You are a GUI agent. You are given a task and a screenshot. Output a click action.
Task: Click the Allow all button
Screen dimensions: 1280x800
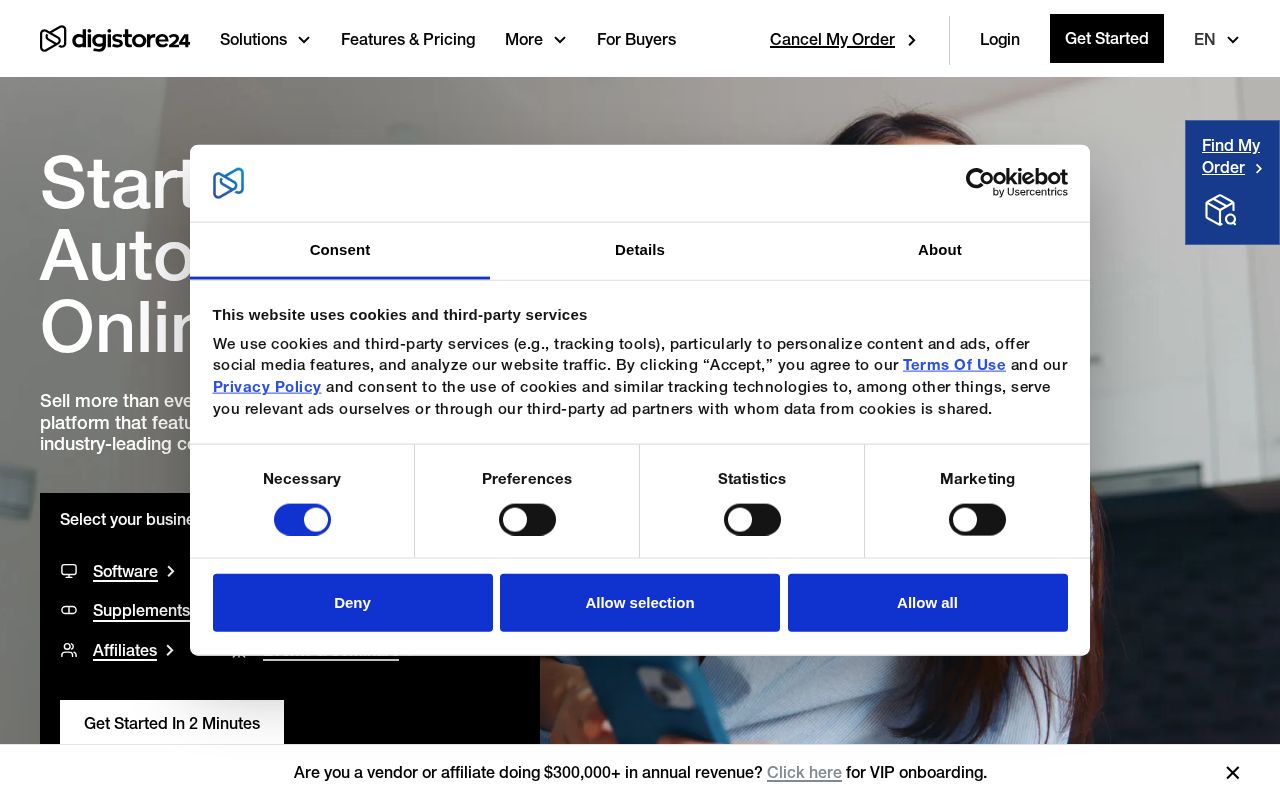[x=927, y=603]
